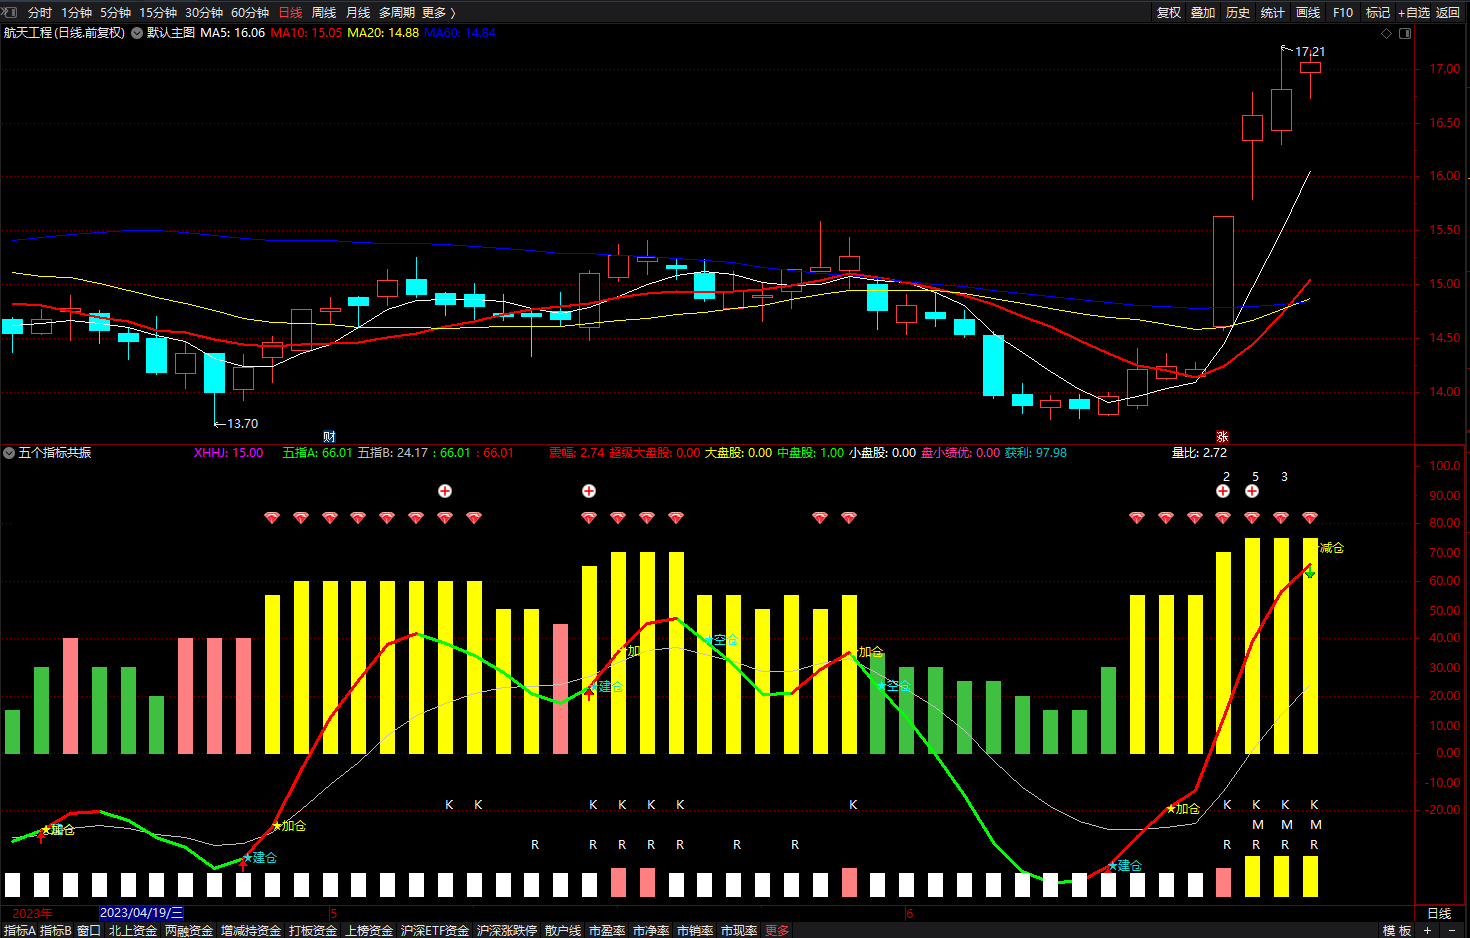The image size is (1470, 938).
Task: Select the 60分钟 period tab
Action: click(250, 12)
